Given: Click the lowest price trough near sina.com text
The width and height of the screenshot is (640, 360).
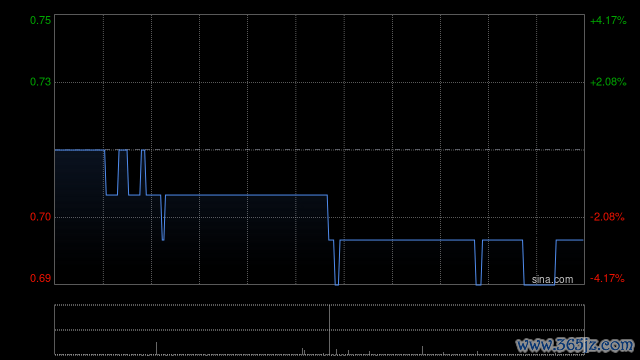Looking at the screenshot, I should coord(539,284).
